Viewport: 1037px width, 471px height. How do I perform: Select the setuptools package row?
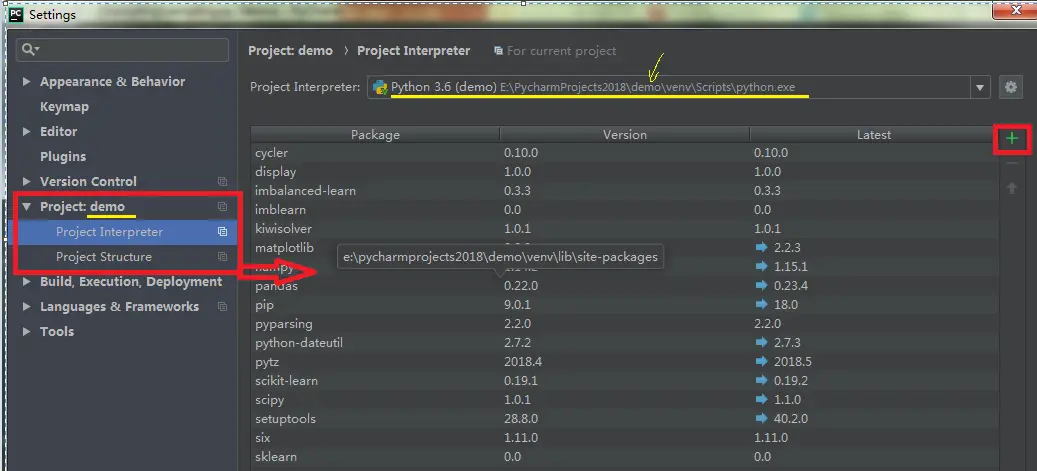624,419
